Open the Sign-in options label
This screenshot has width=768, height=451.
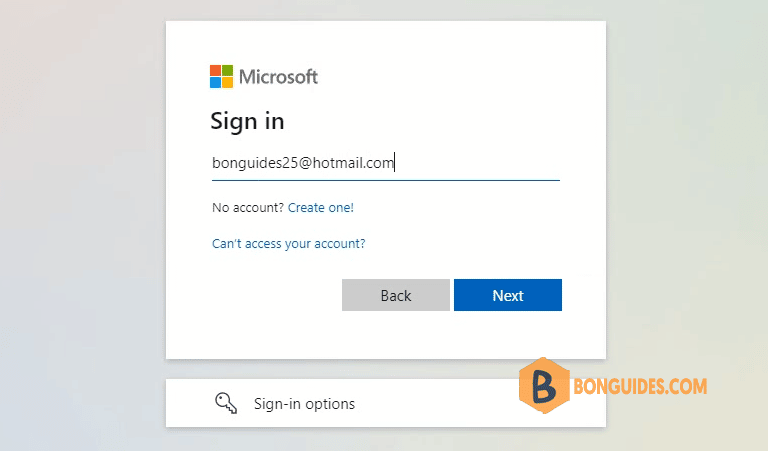click(304, 404)
